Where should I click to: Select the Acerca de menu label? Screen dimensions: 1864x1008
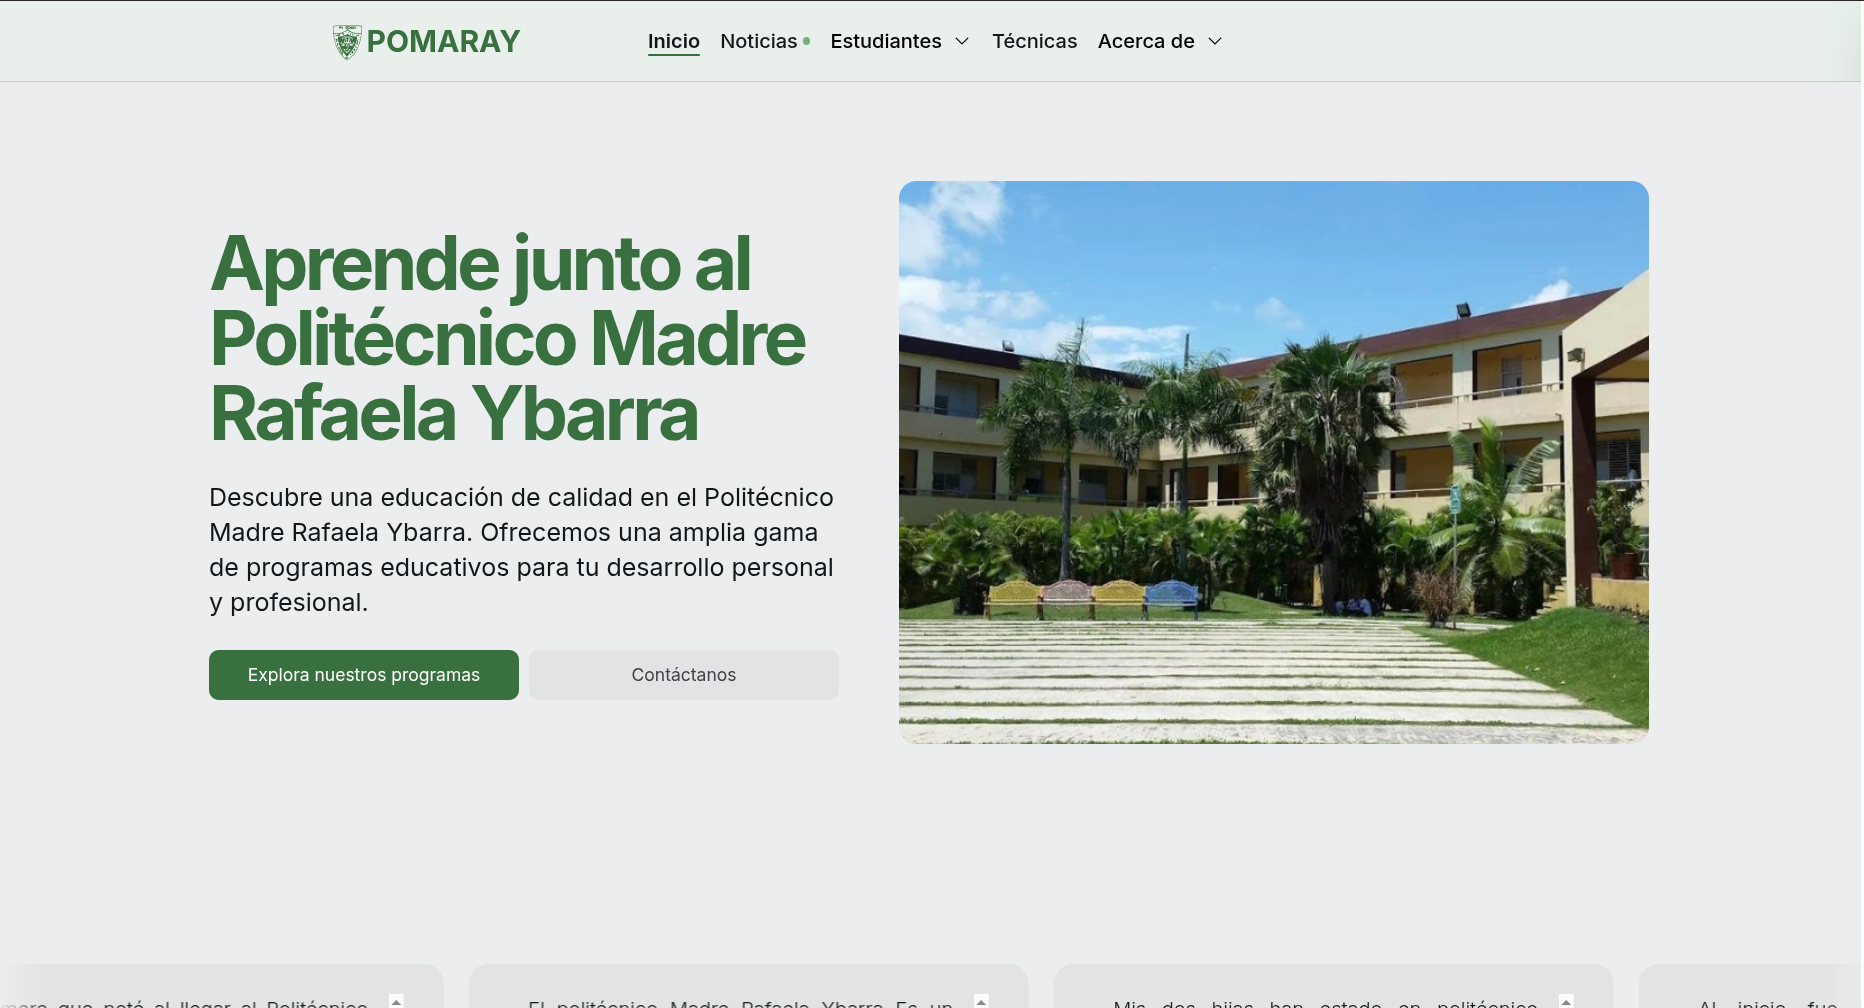(x=1146, y=41)
